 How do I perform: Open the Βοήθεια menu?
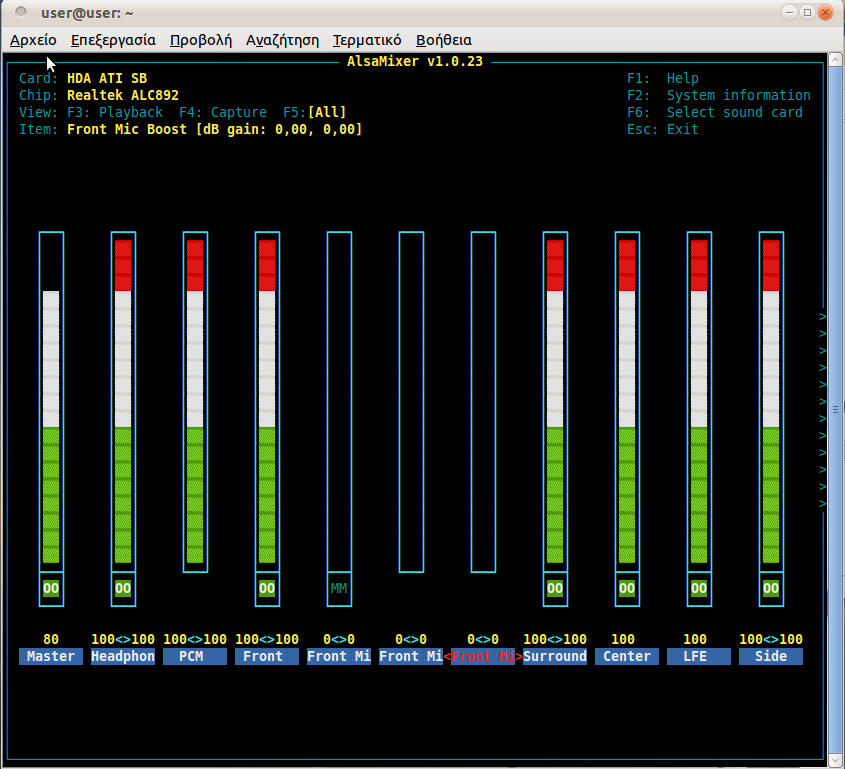(443, 40)
